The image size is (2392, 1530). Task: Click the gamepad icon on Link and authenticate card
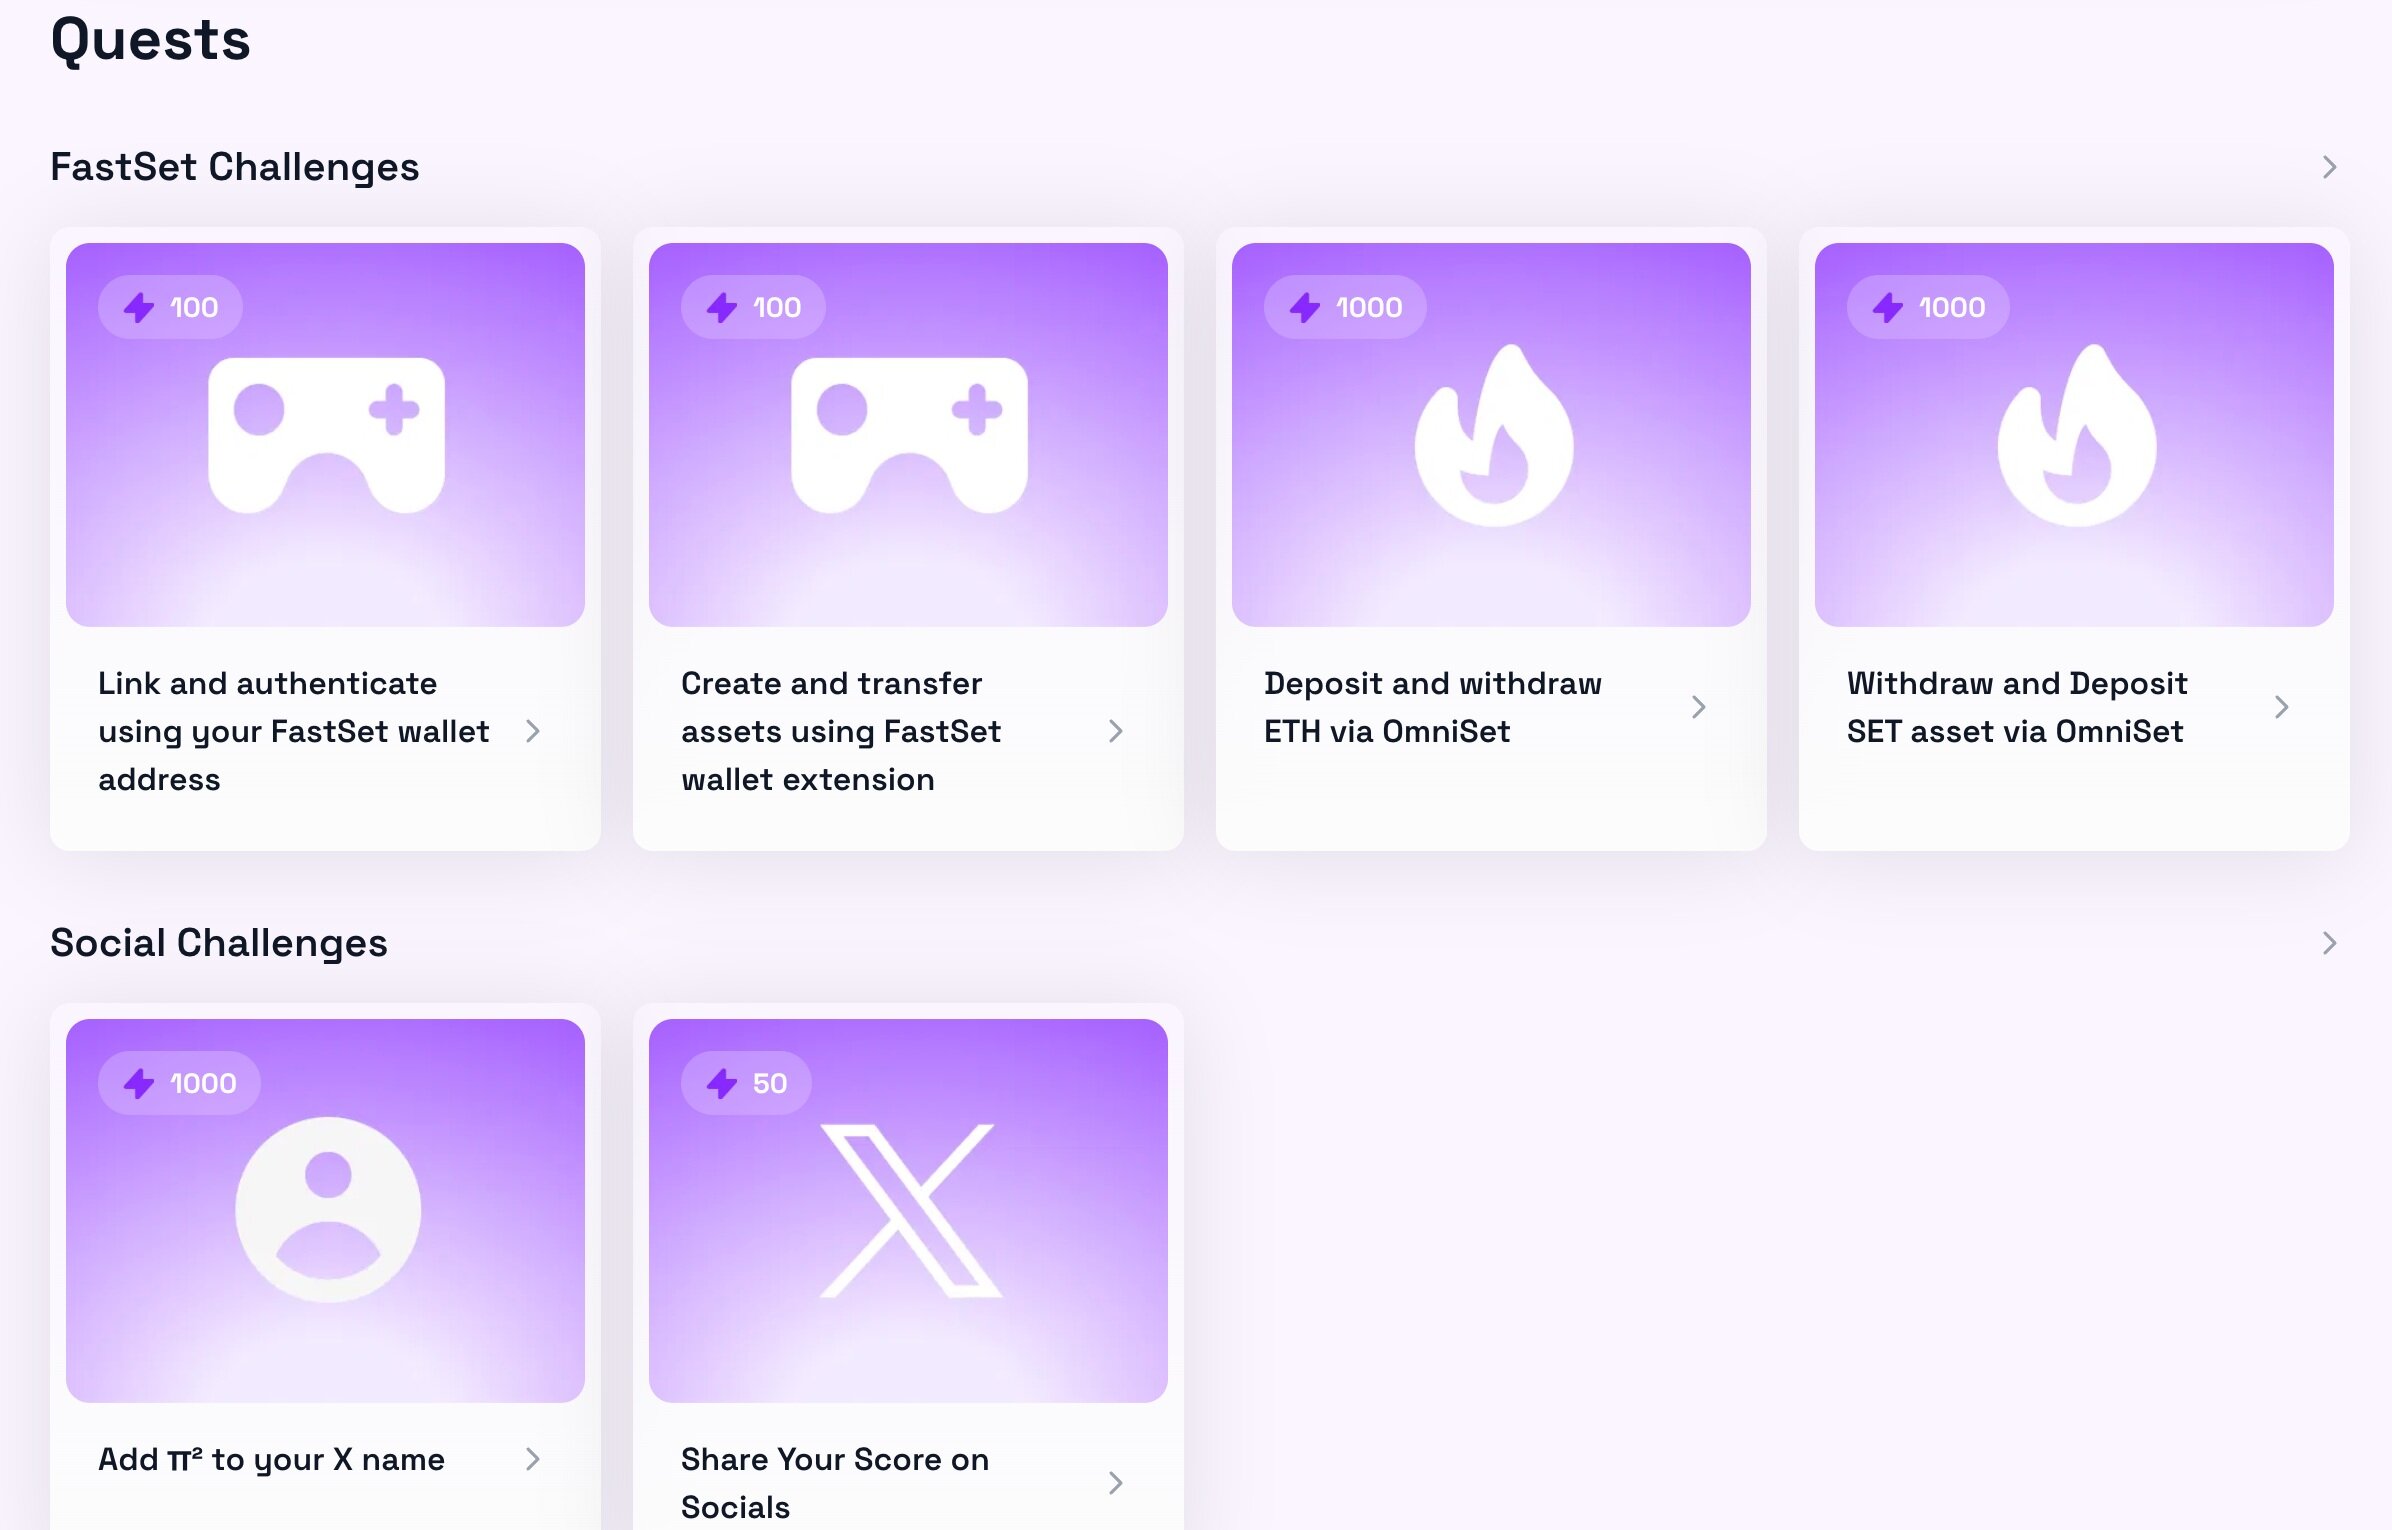tap(326, 435)
